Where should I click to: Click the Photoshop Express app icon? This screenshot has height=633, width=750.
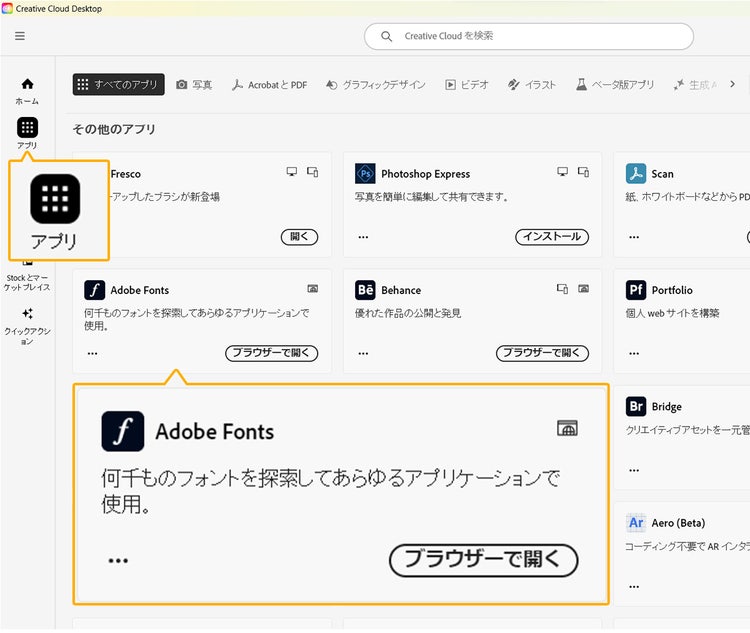tap(365, 174)
